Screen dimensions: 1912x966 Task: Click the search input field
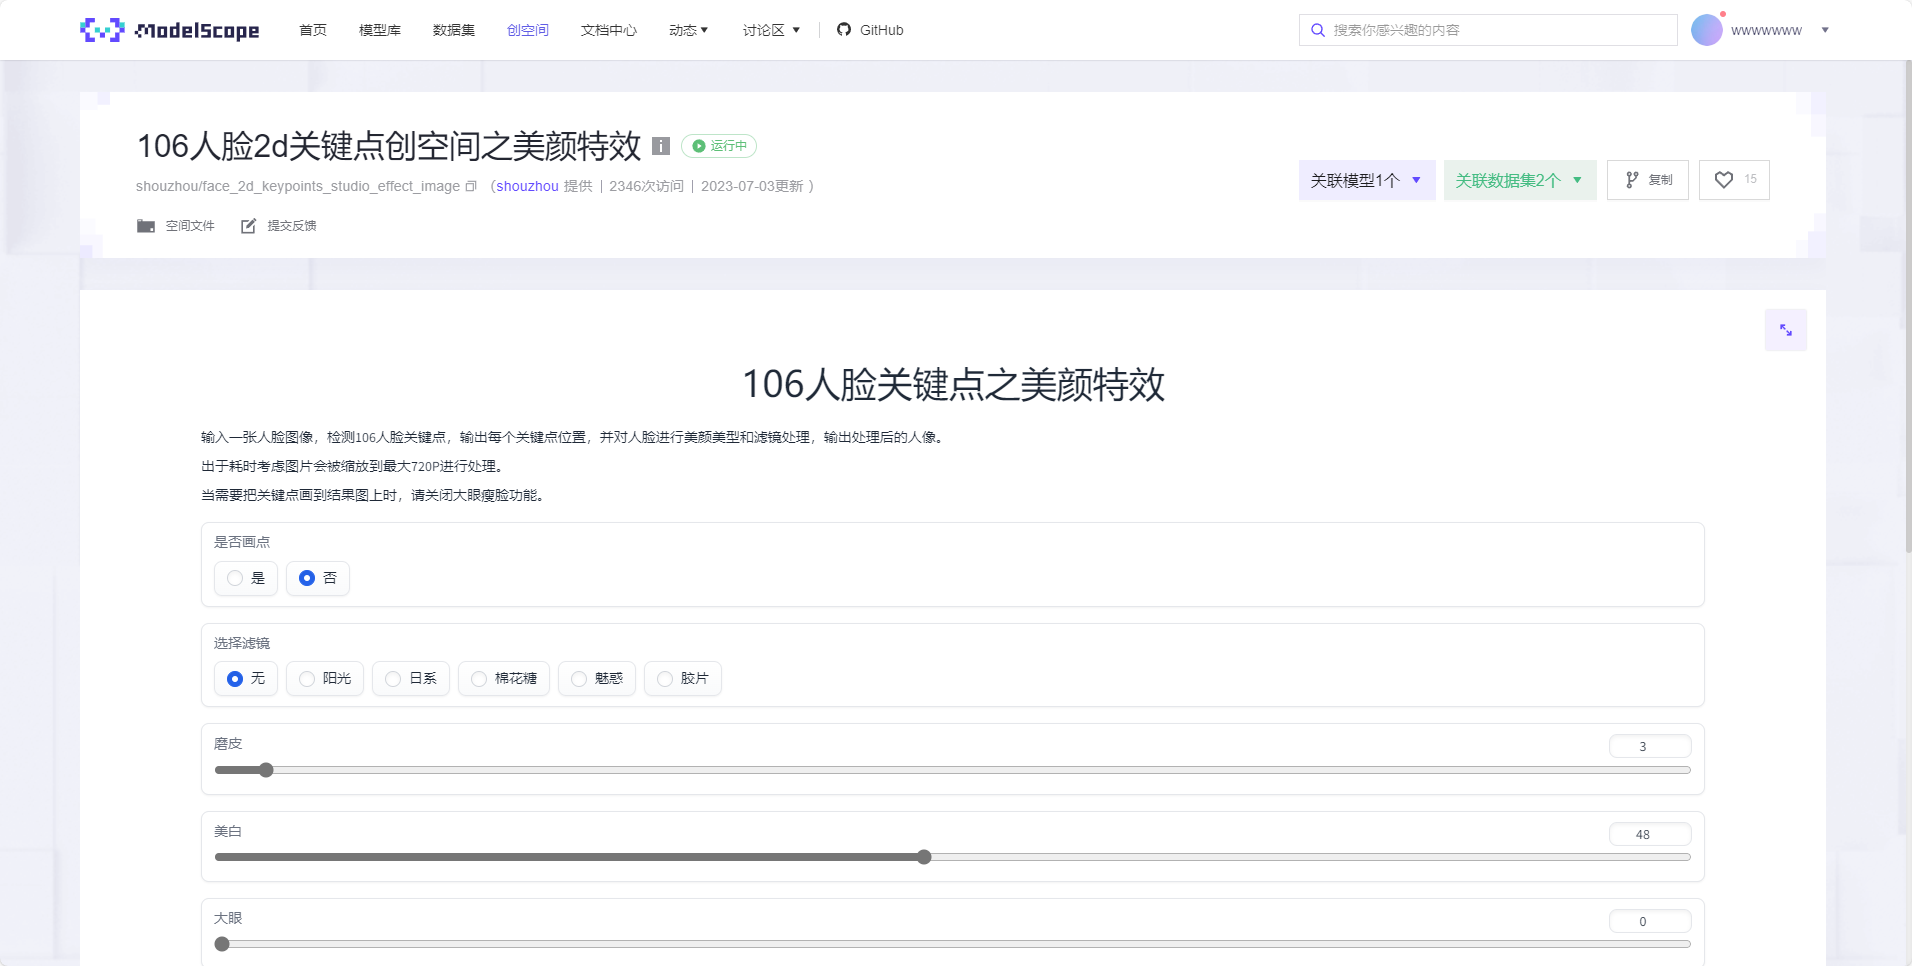pyautogui.click(x=1488, y=30)
